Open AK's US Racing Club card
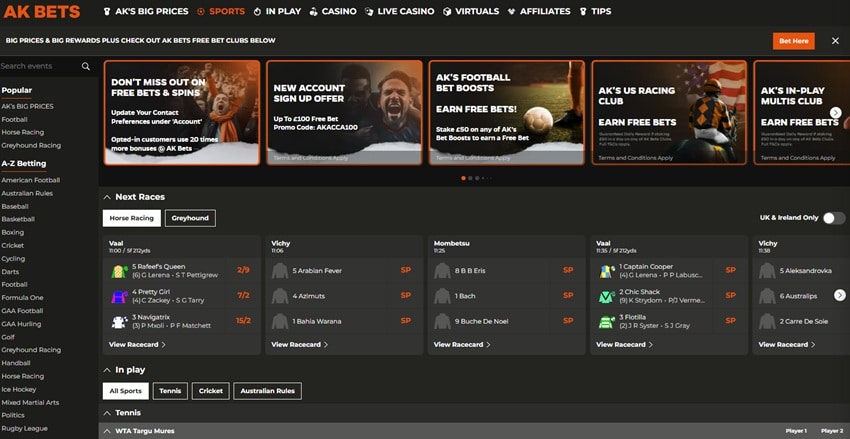Viewport: 850px width, 439px height. (x=669, y=113)
